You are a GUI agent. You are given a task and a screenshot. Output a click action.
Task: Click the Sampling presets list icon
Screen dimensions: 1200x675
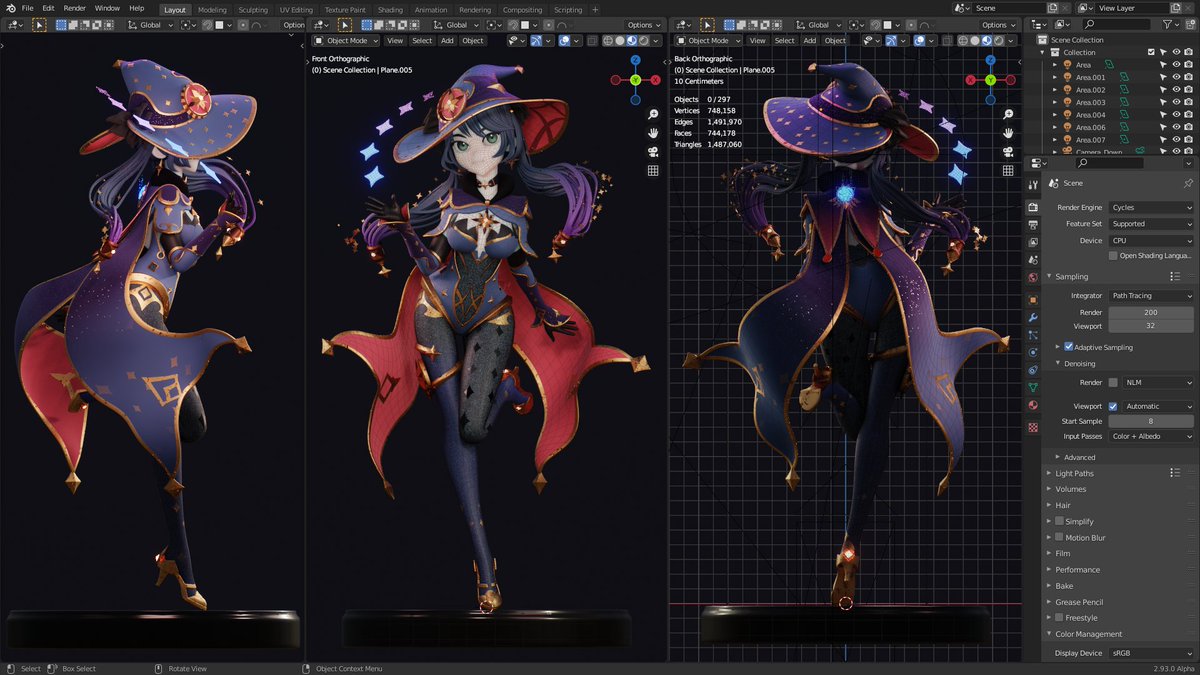(1176, 276)
